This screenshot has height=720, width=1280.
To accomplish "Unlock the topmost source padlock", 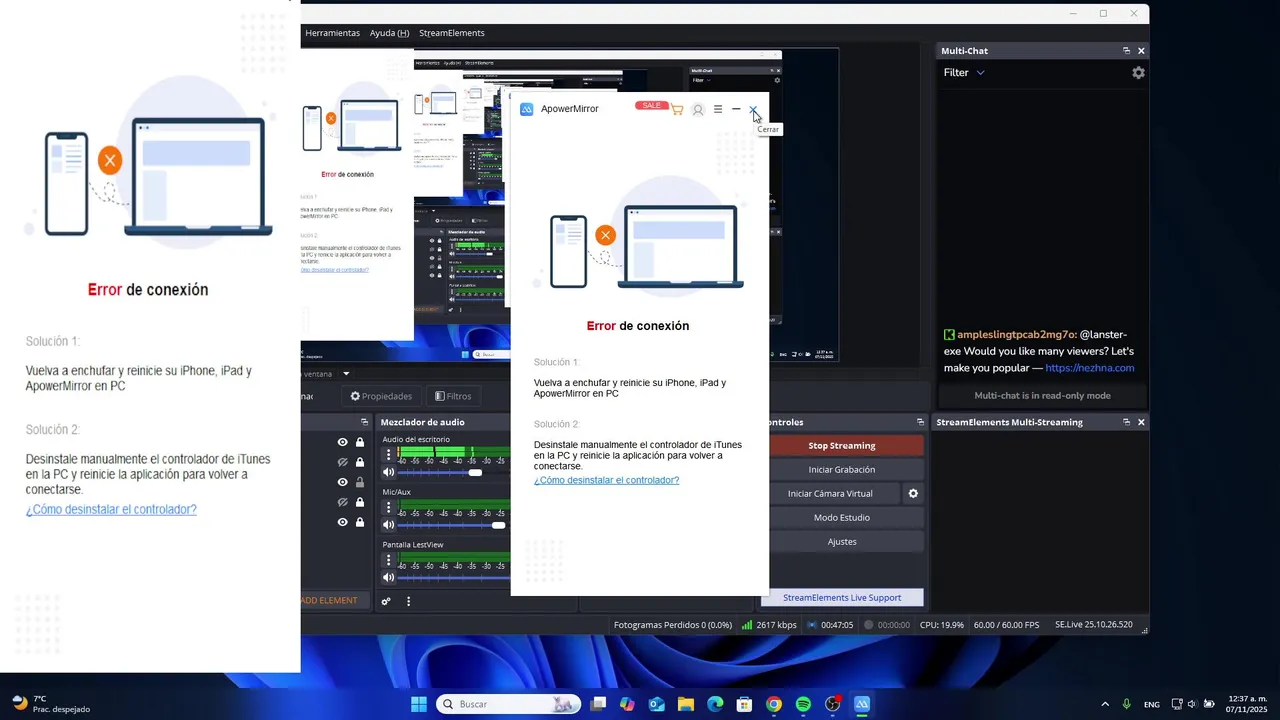I will click(x=360, y=442).
